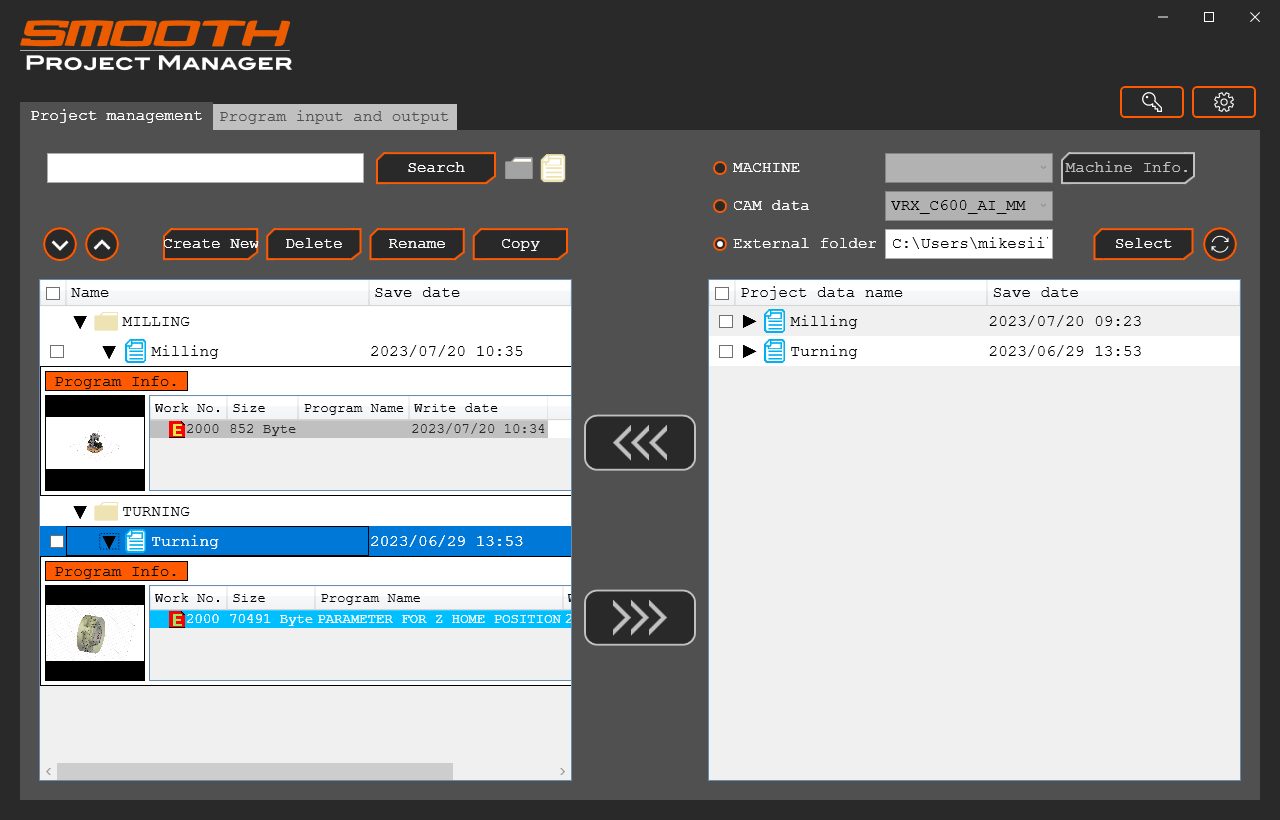Click the triple right-arrow transfer button
This screenshot has height=820, width=1280.
tap(640, 618)
